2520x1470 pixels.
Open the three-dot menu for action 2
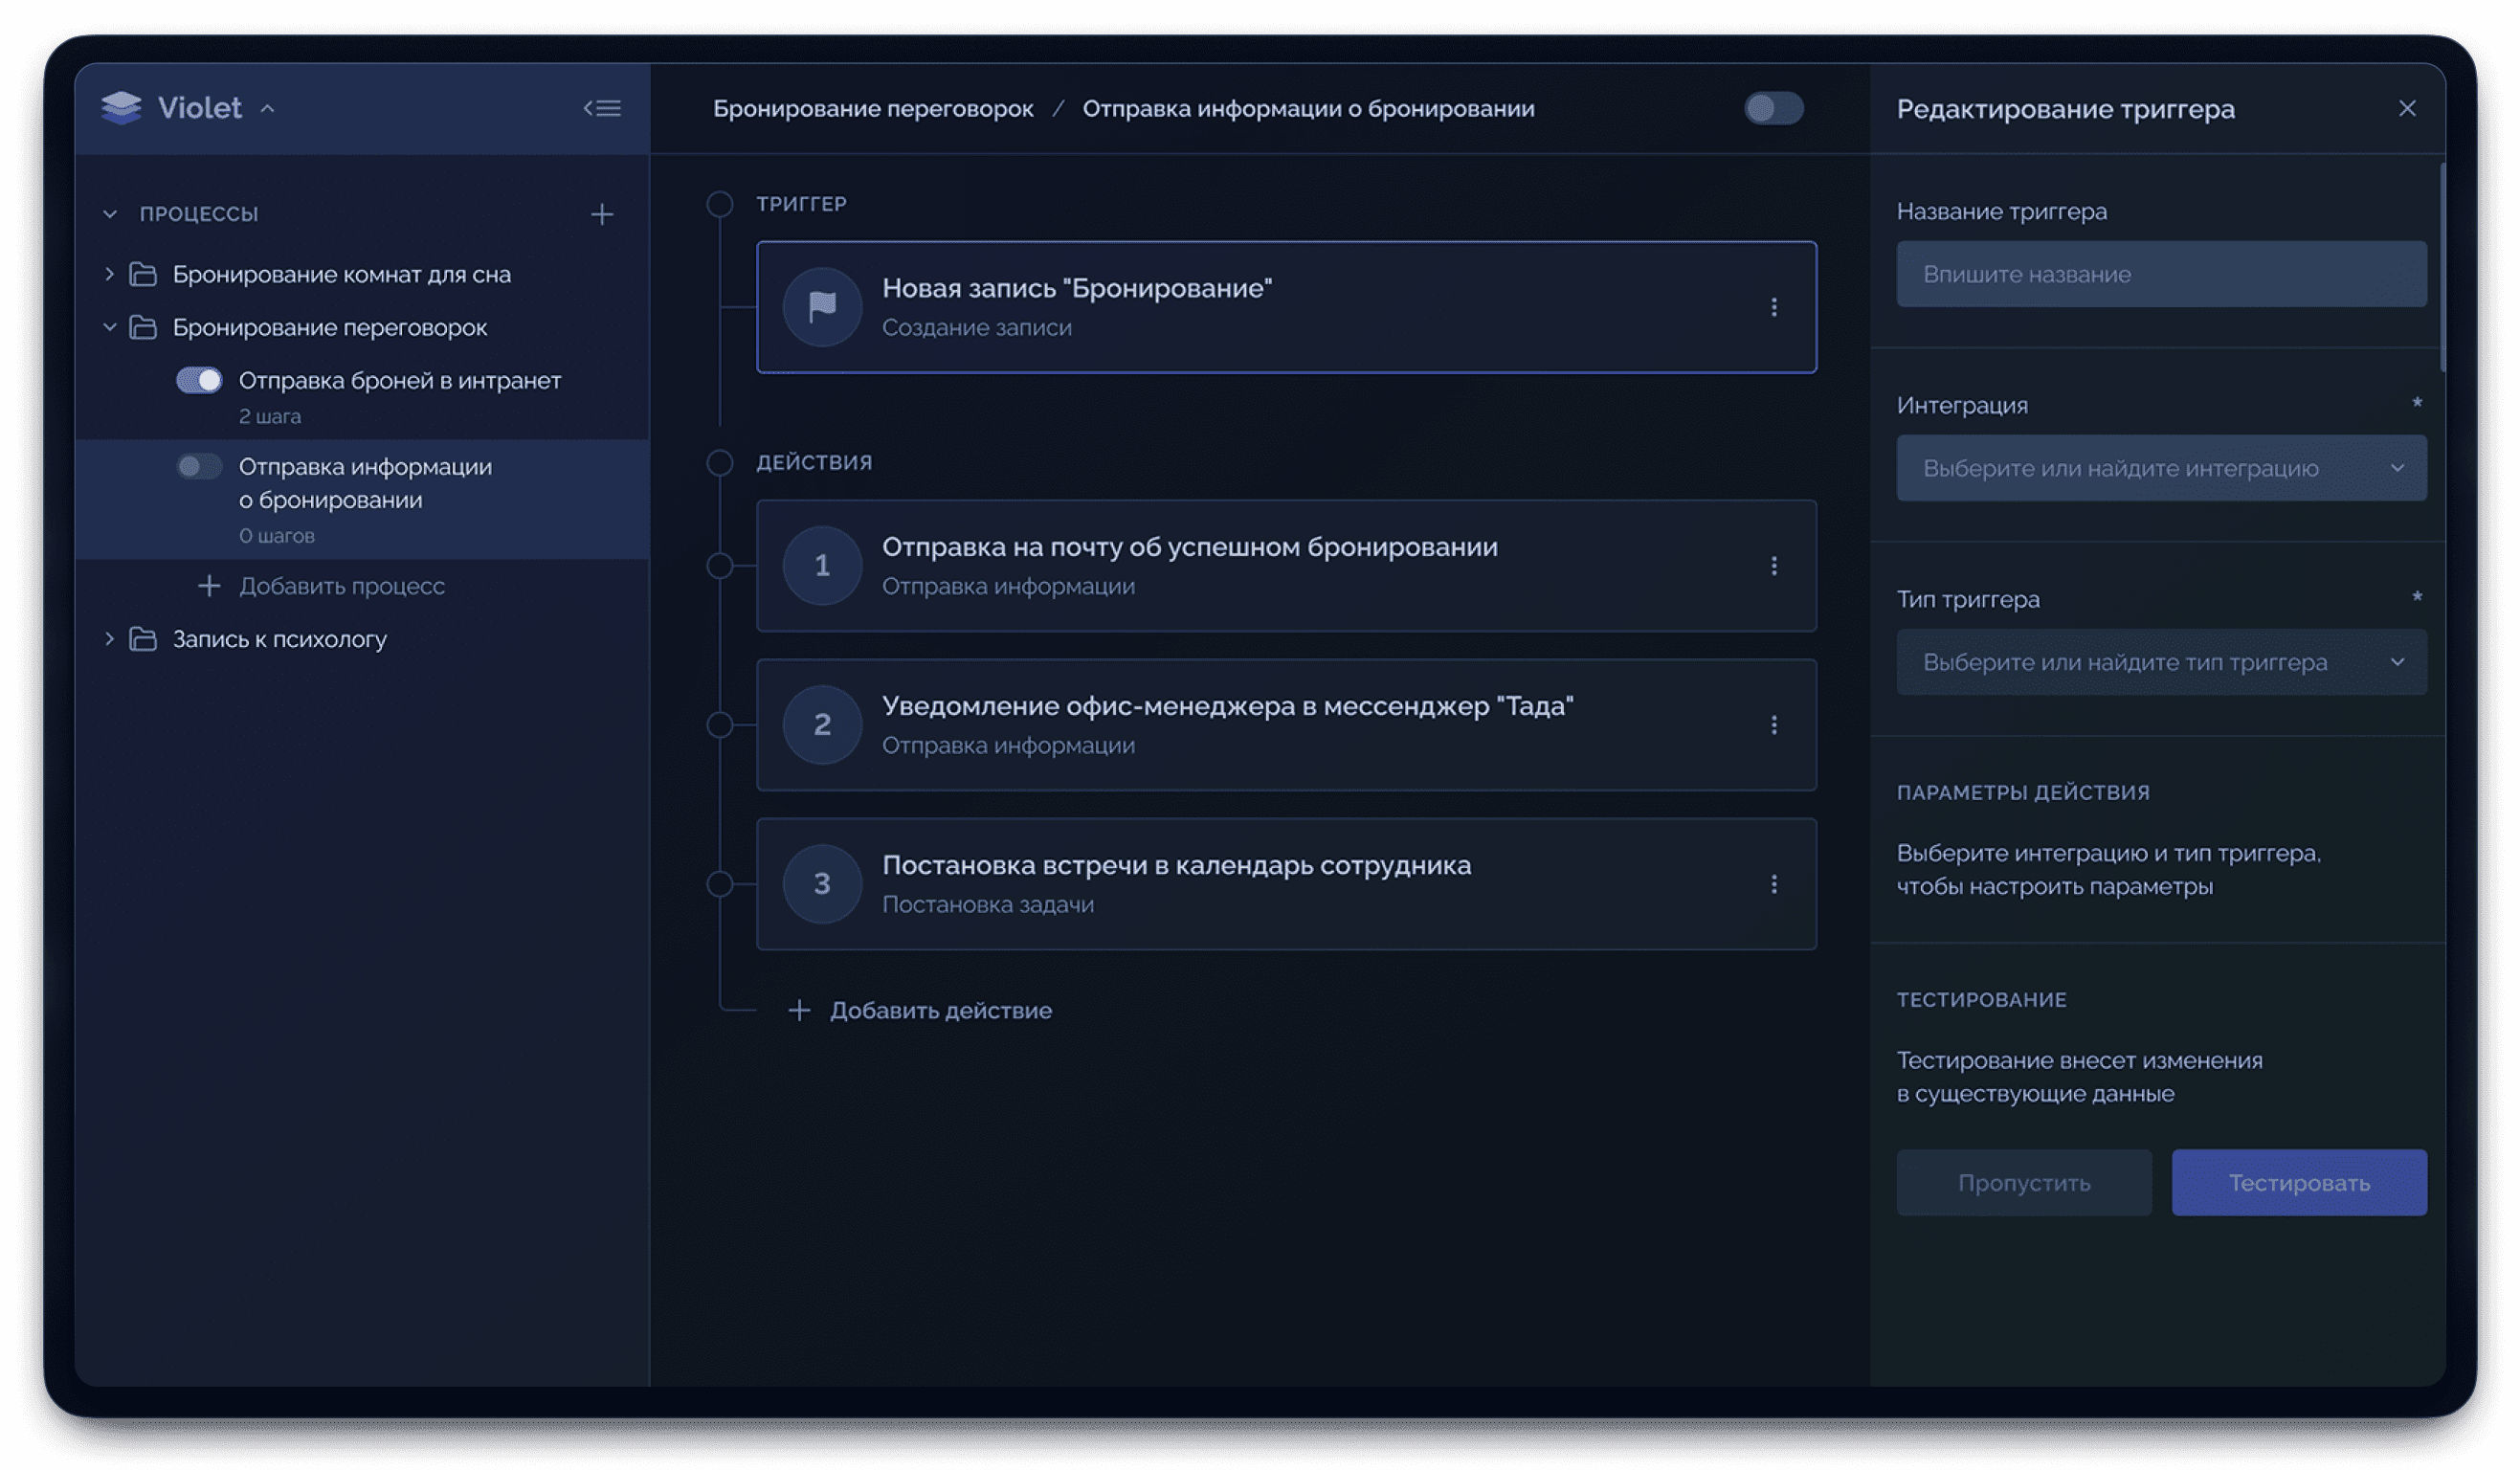click(x=1774, y=725)
